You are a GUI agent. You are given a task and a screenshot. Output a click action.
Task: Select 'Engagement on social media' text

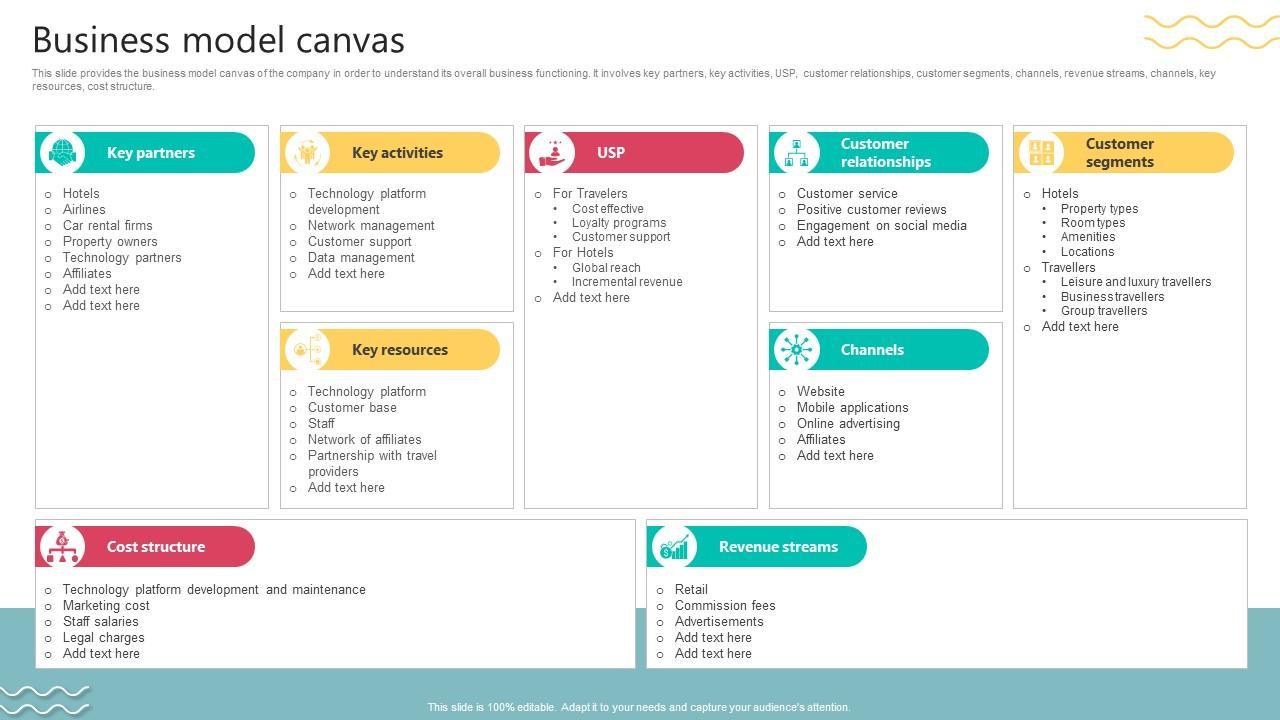882,226
